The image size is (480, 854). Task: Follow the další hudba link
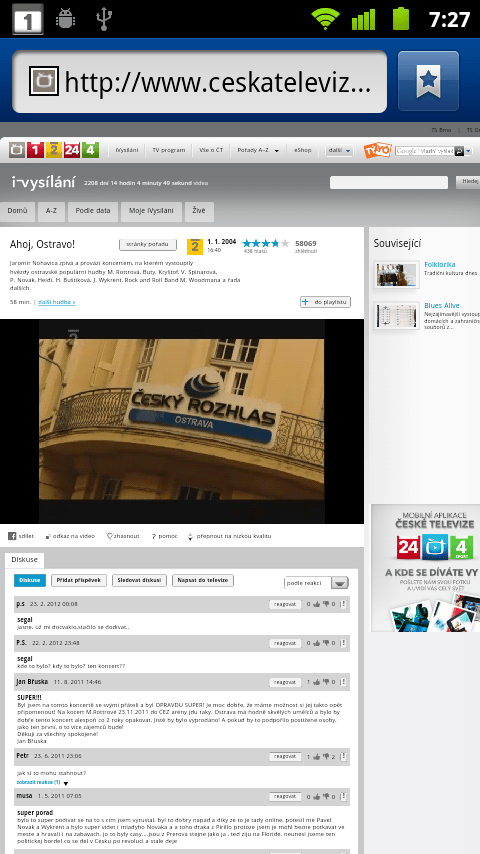coord(57,302)
